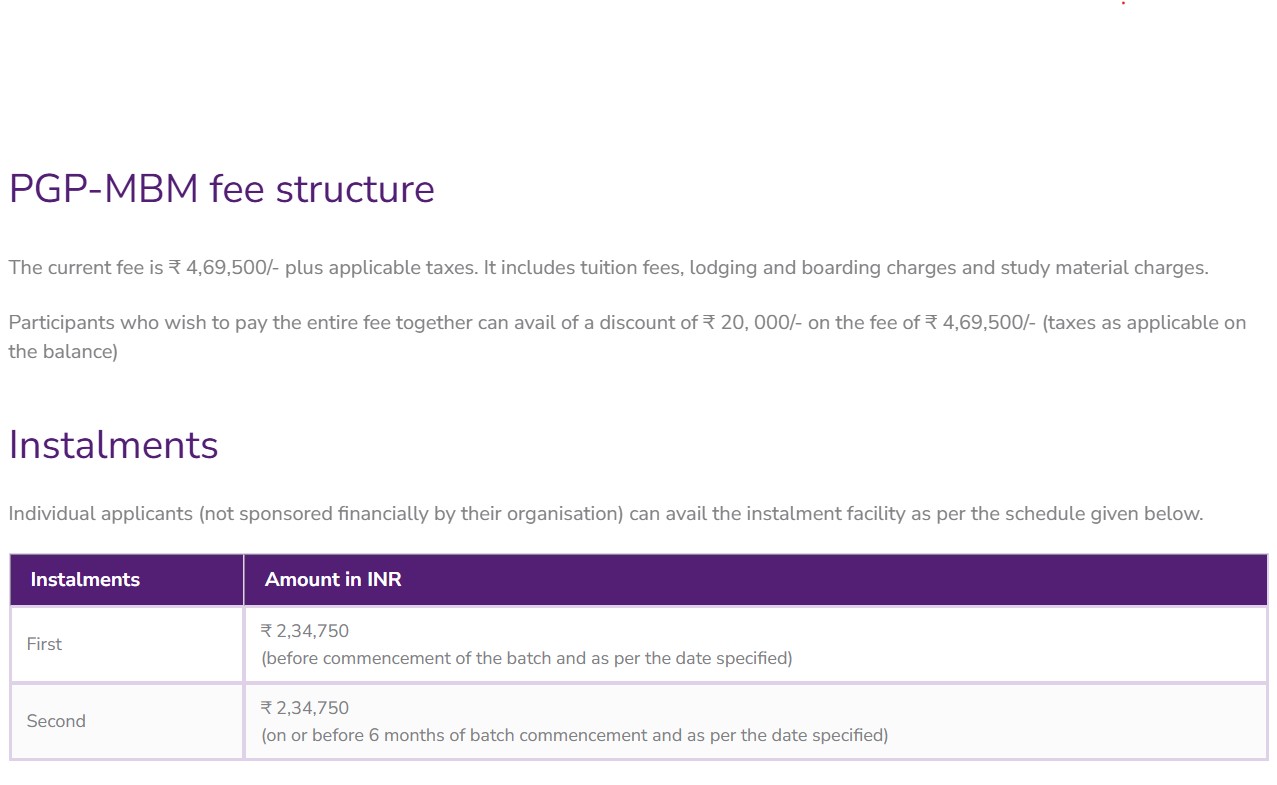Screen dimensions: 1277x785
Task: Select the "Instalments" table column header
Action: click(85, 580)
